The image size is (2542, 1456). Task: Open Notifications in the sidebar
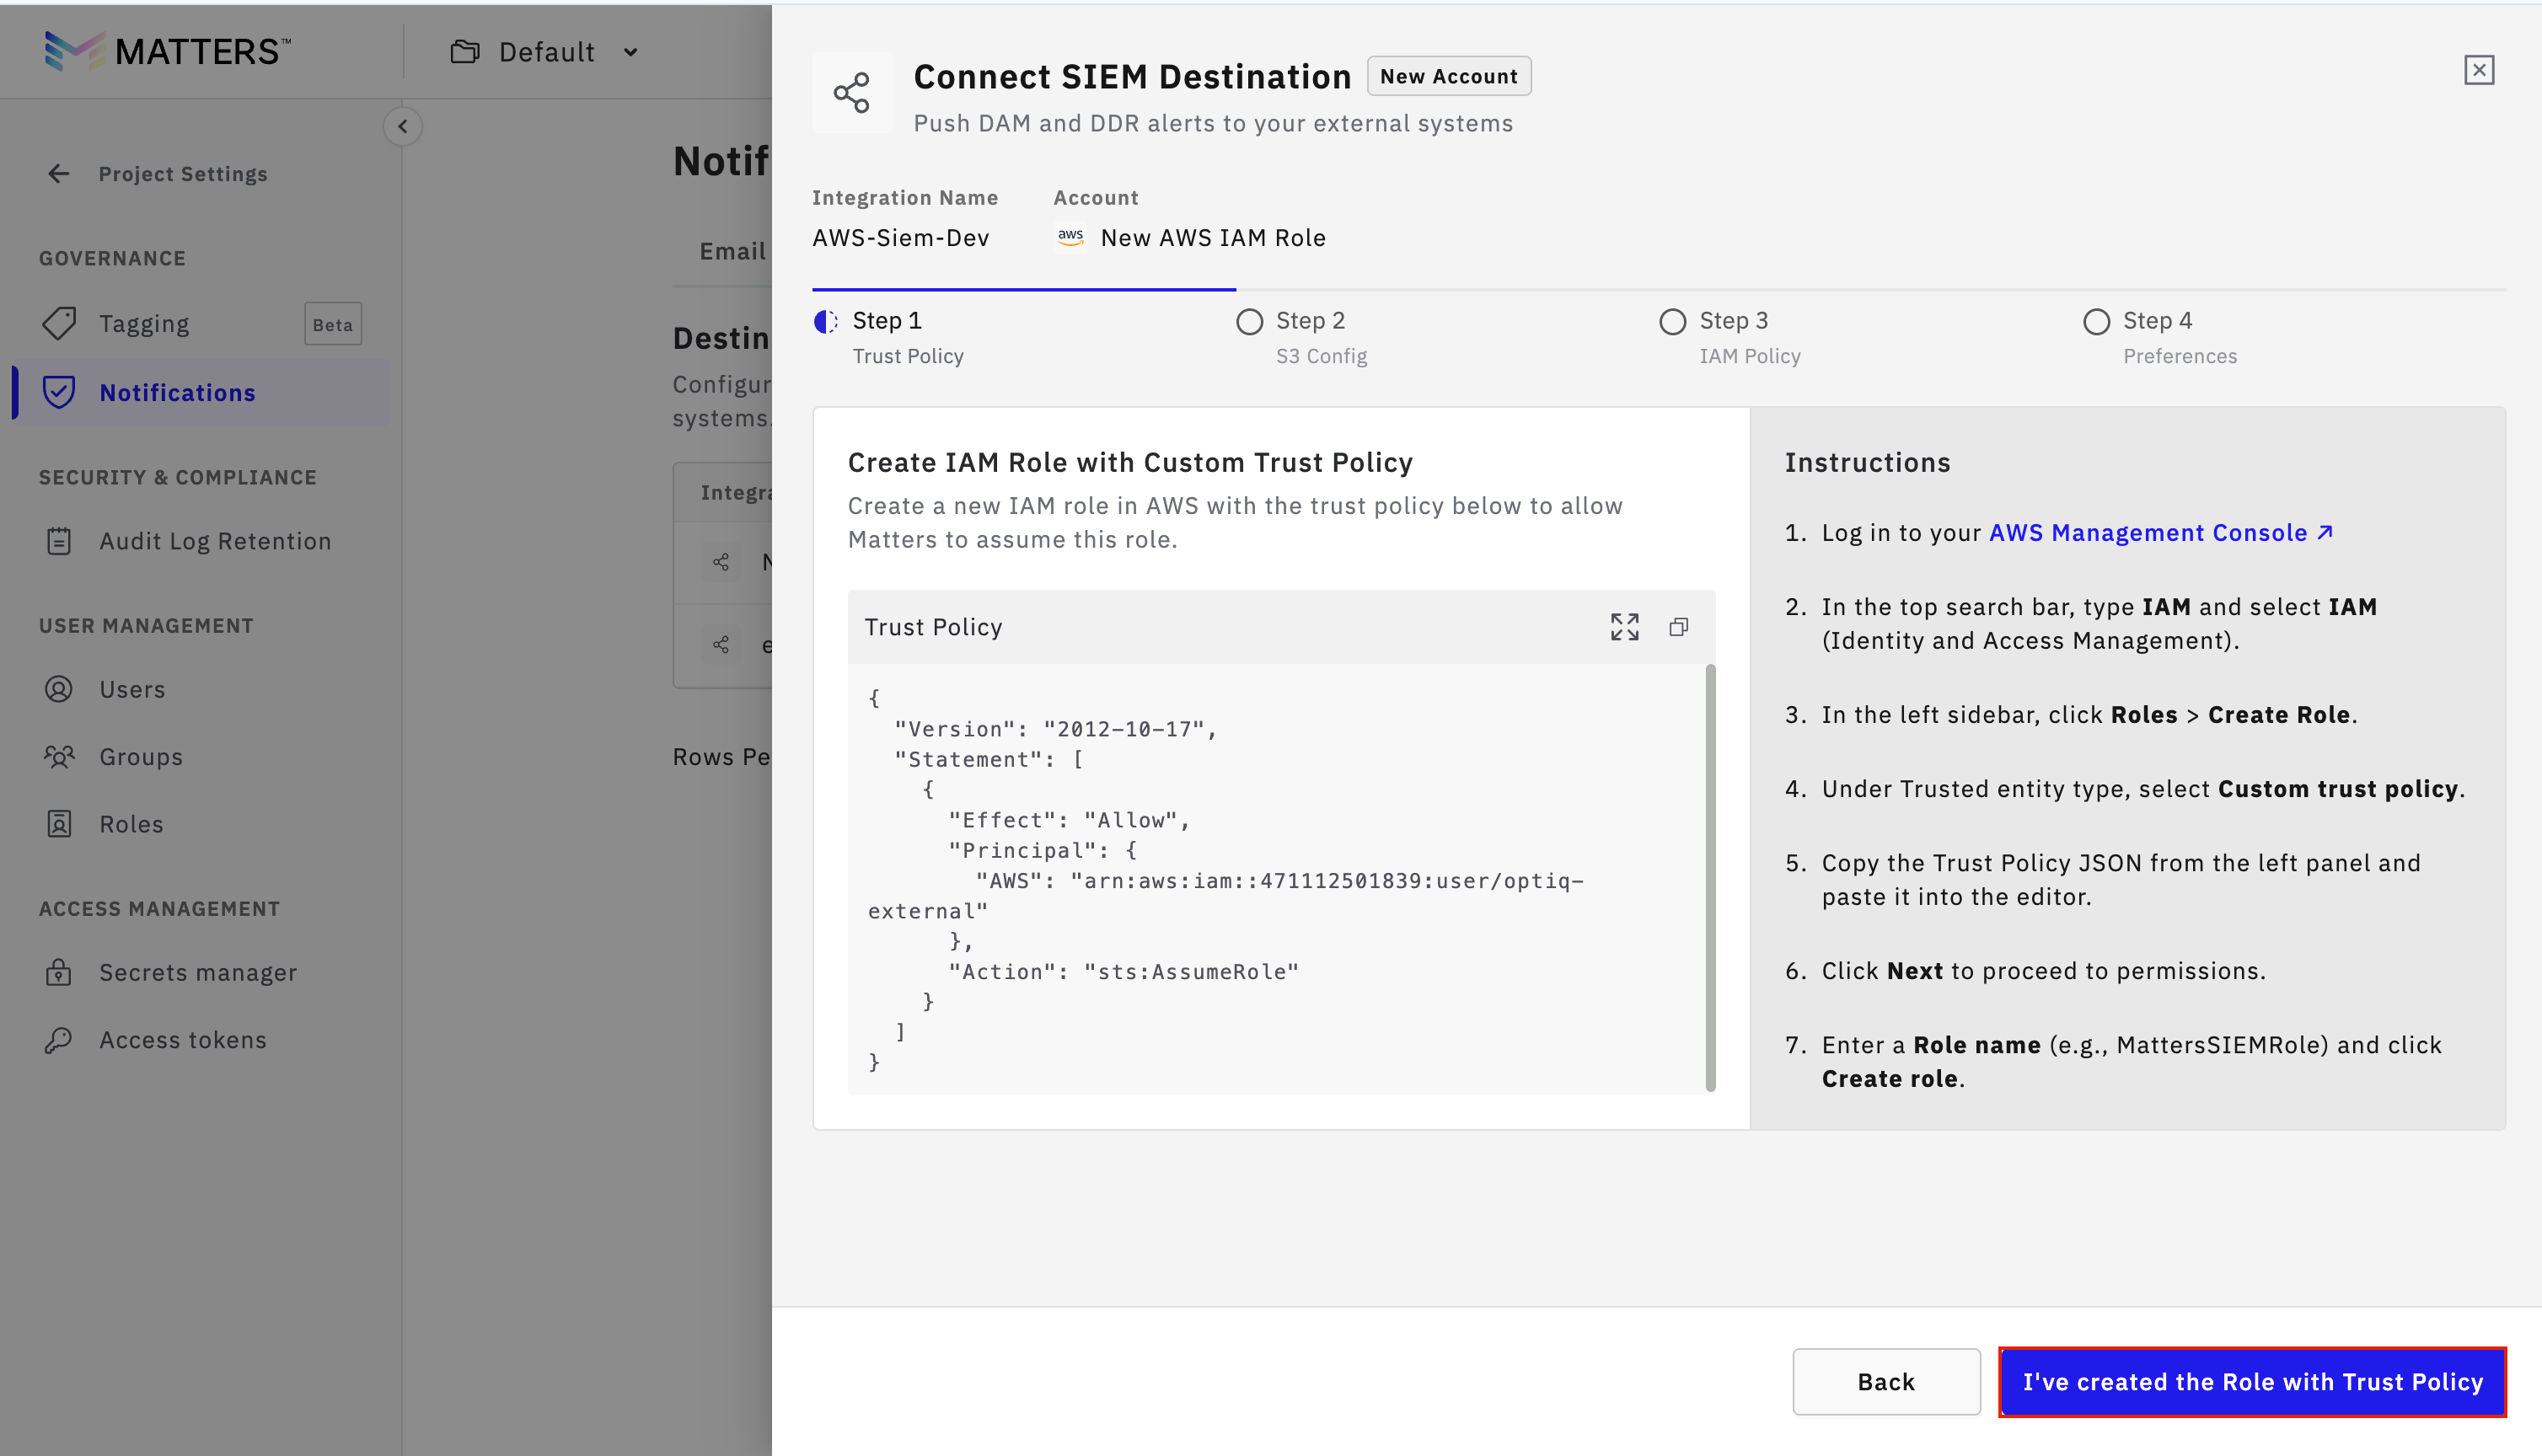(177, 393)
